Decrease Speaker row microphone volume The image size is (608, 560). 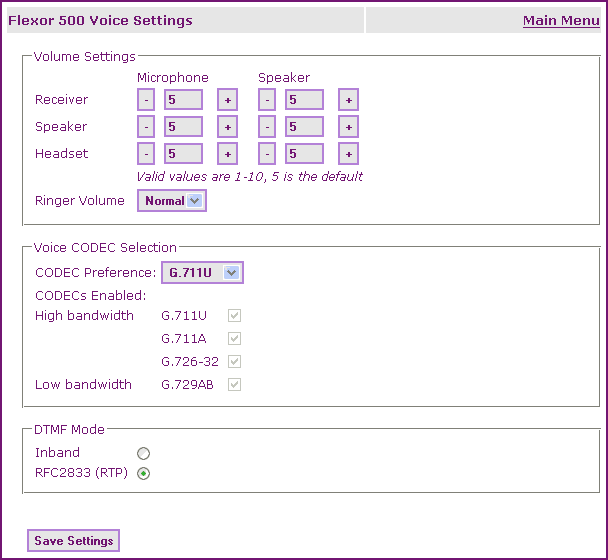(x=146, y=126)
